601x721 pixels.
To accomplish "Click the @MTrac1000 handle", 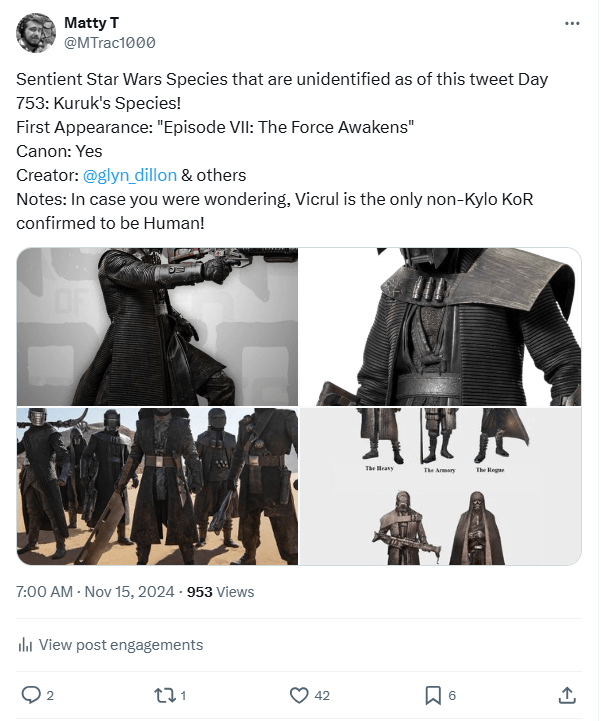I will point(109,43).
